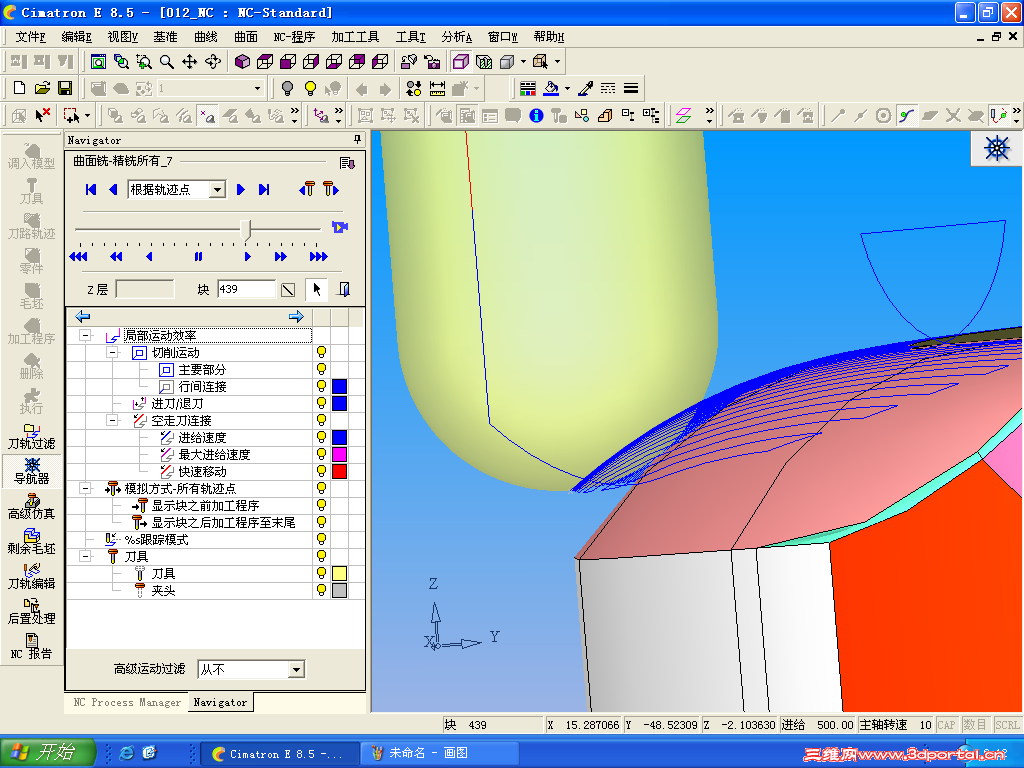Toggle light bulb for 夹头 row
The width and height of the screenshot is (1024, 768).
click(x=321, y=590)
